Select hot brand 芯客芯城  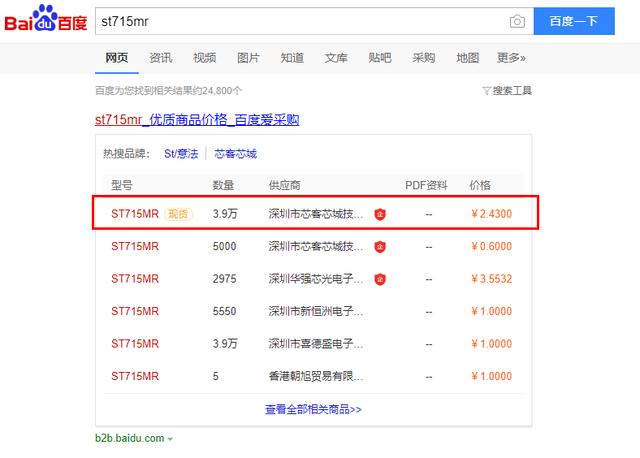pos(236,153)
